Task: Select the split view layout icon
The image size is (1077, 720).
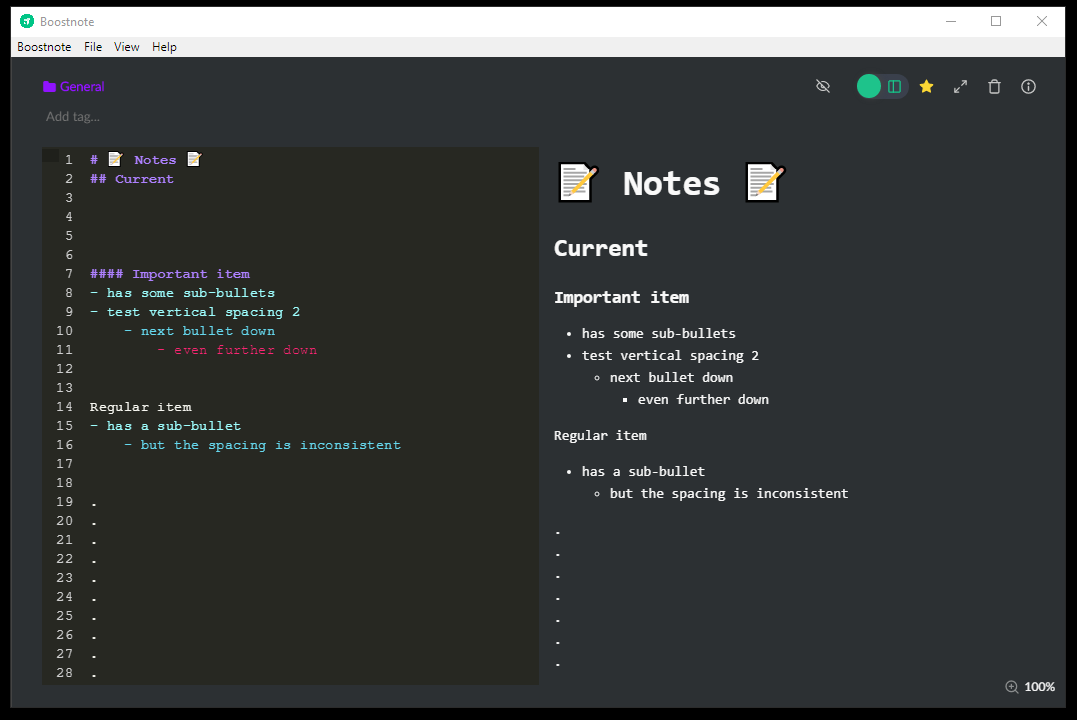Action: 894,87
